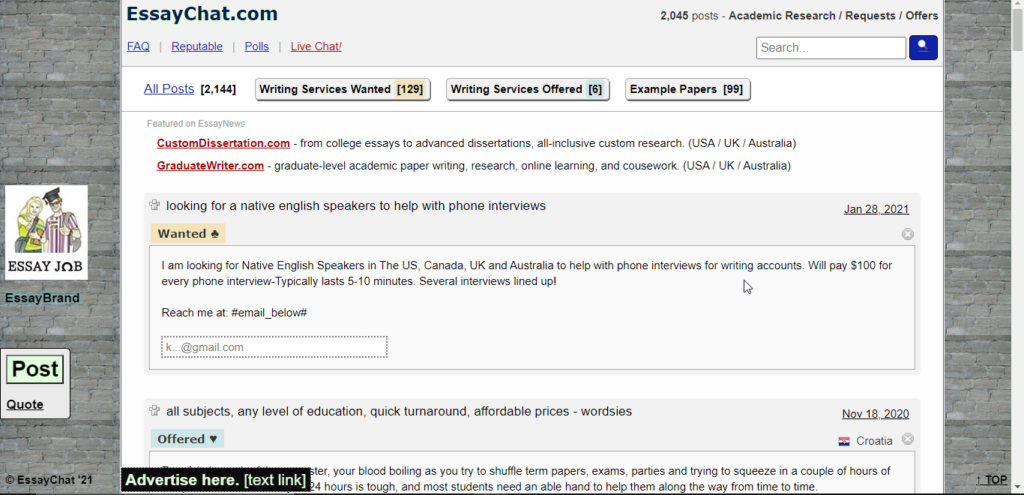Open the EssayChat.com home title
The width and height of the screenshot is (1024, 495).
click(x=202, y=14)
